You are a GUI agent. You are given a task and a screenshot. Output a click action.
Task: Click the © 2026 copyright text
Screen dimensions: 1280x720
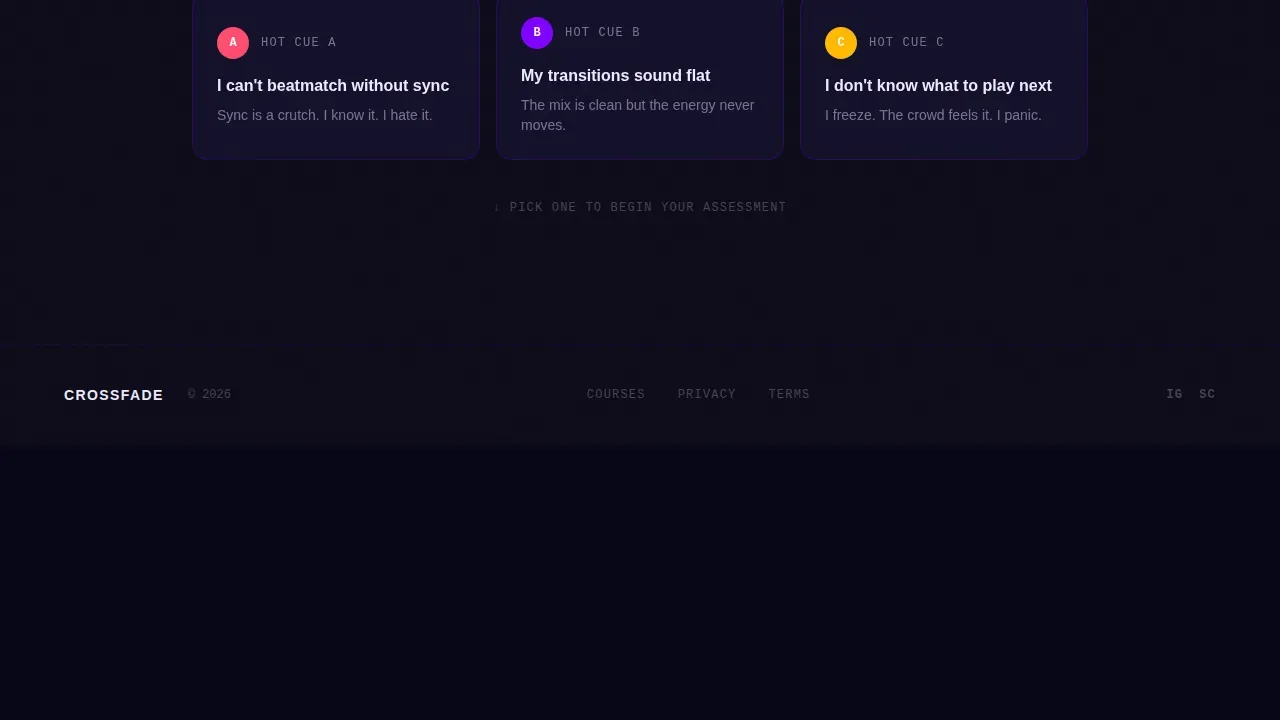[209, 395]
